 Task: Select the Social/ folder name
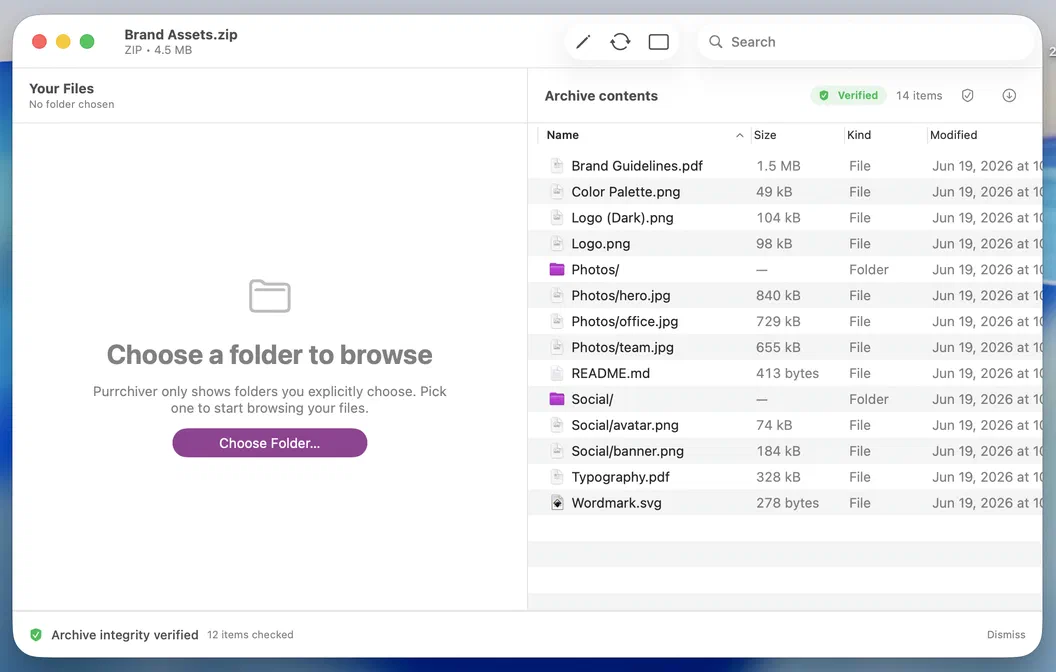tap(593, 399)
